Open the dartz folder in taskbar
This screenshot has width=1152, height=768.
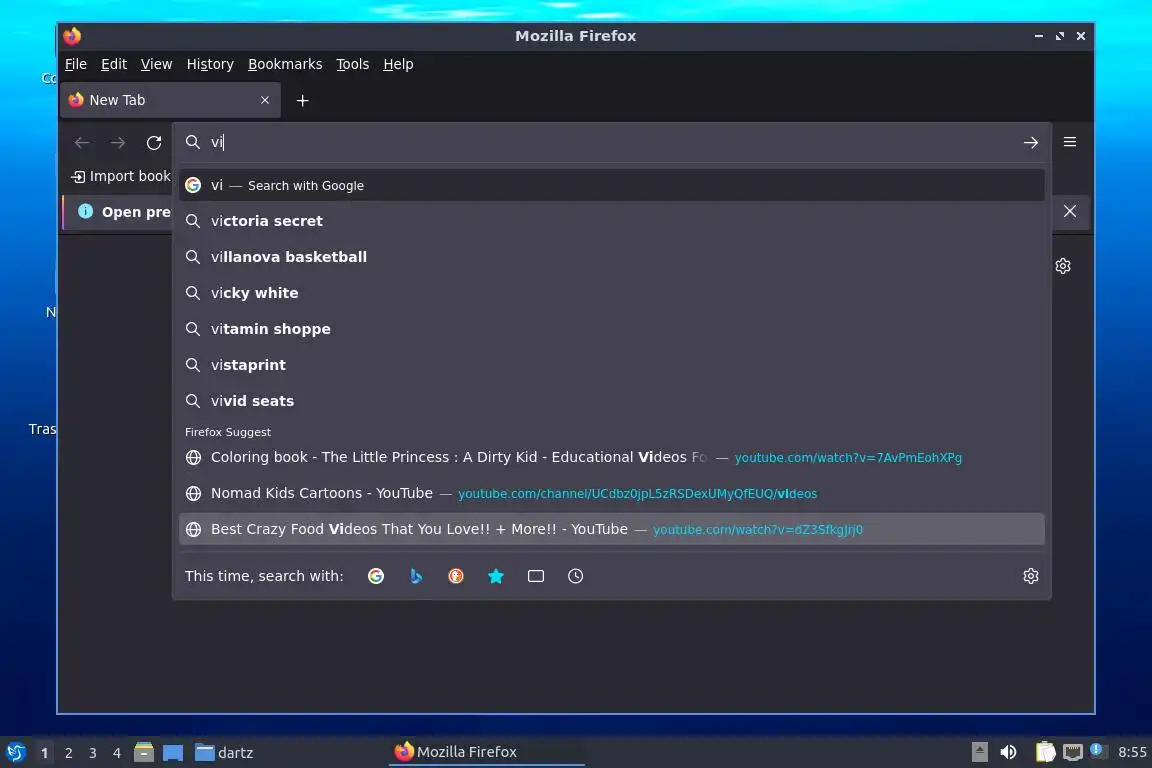pyautogui.click(x=224, y=753)
